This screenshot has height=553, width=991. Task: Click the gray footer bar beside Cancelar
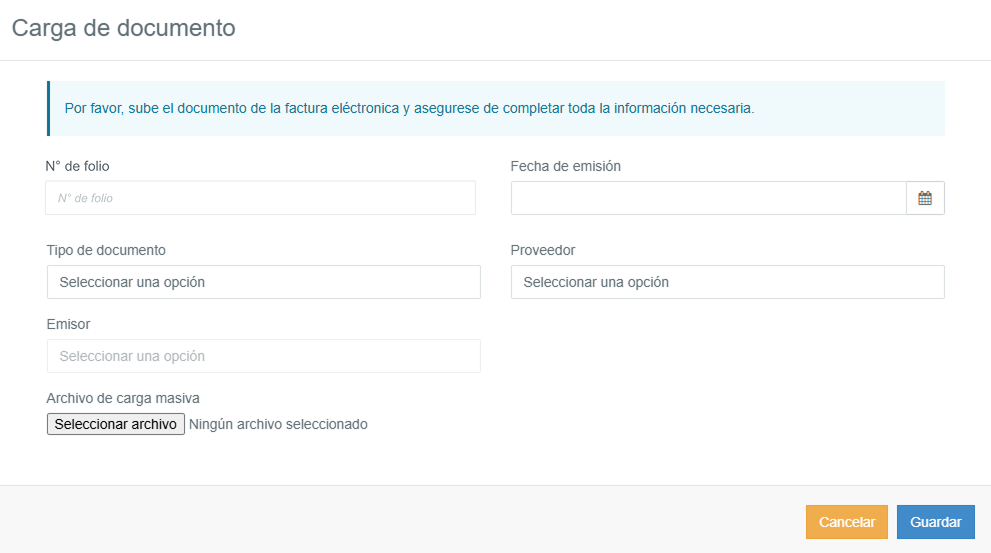[400, 520]
